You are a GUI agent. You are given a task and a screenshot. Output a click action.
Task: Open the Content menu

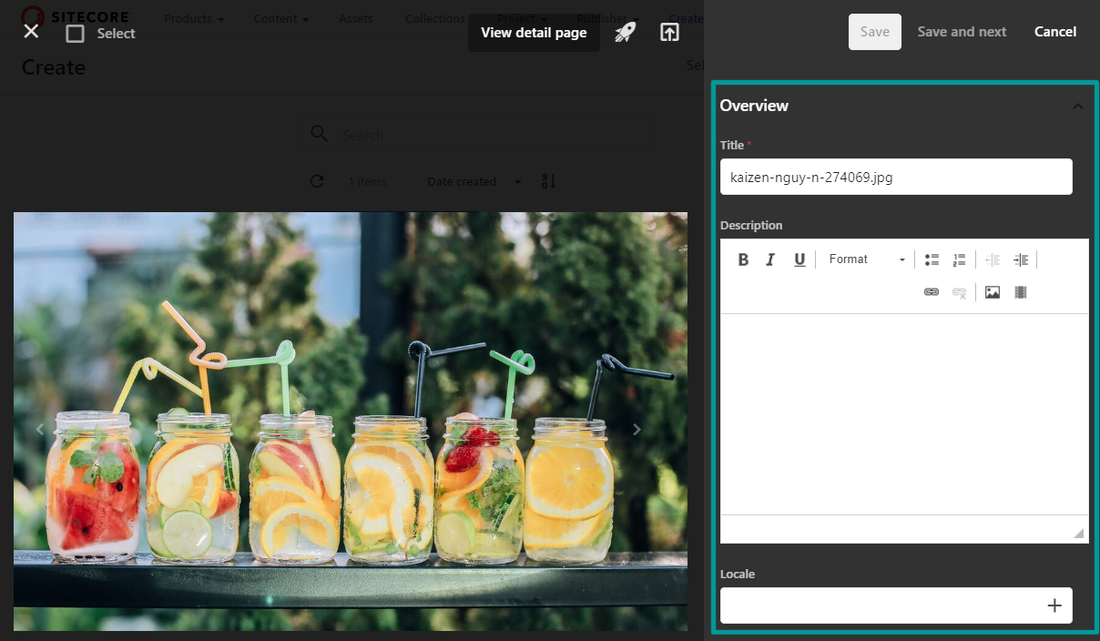(281, 19)
